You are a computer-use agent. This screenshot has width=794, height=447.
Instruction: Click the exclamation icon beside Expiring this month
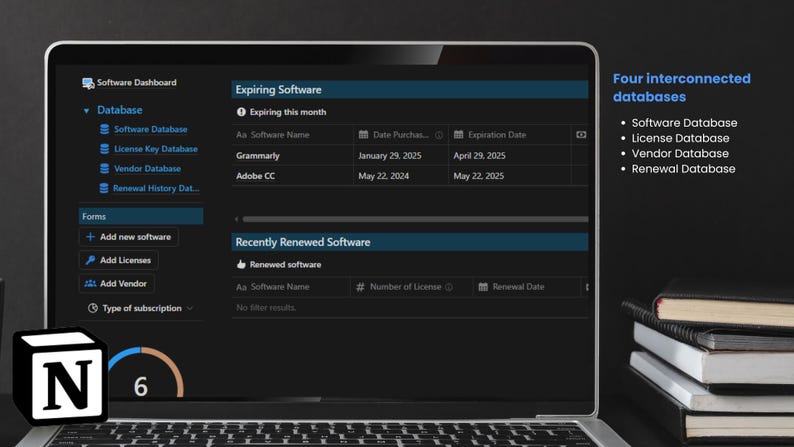coord(241,112)
